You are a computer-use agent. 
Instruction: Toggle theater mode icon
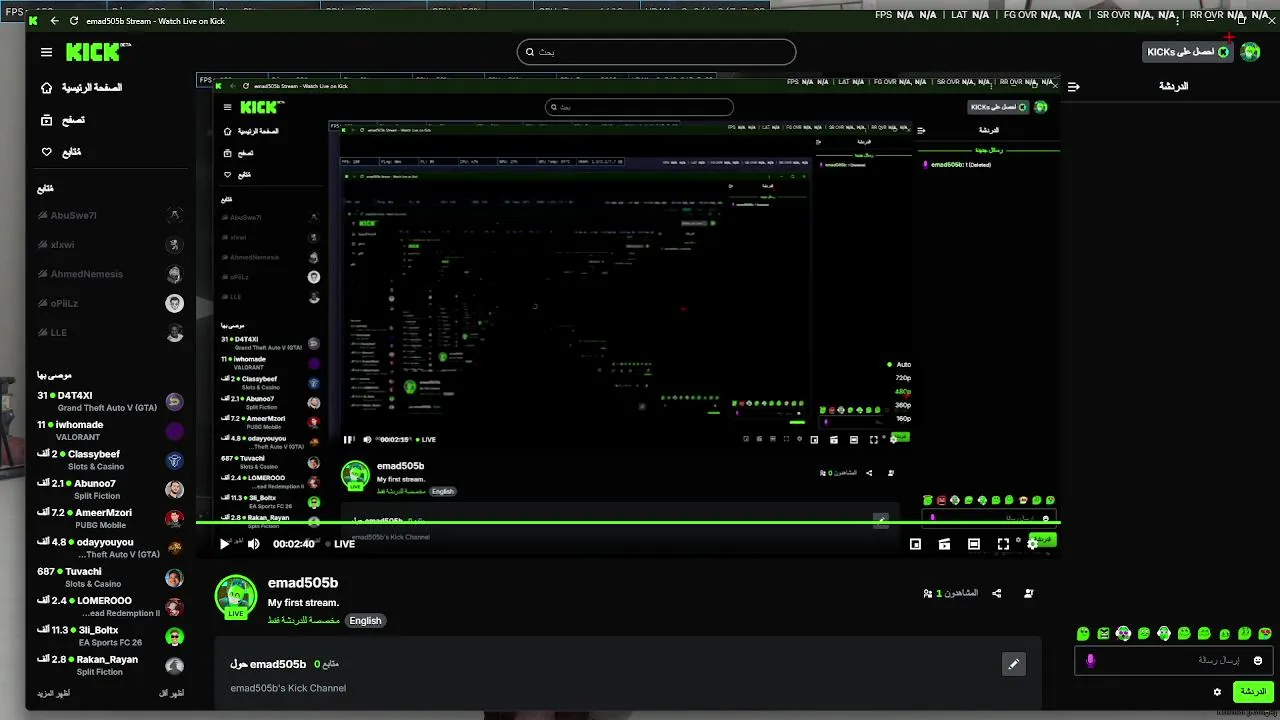pyautogui.click(x=973, y=544)
